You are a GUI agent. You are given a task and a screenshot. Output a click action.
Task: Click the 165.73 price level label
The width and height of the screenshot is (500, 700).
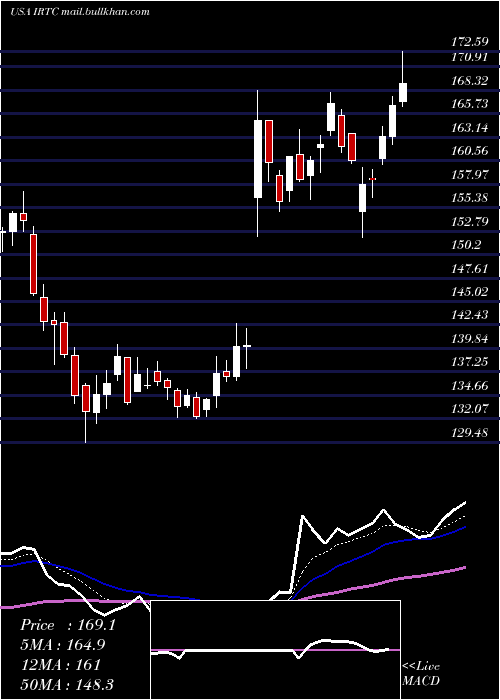pos(470,104)
